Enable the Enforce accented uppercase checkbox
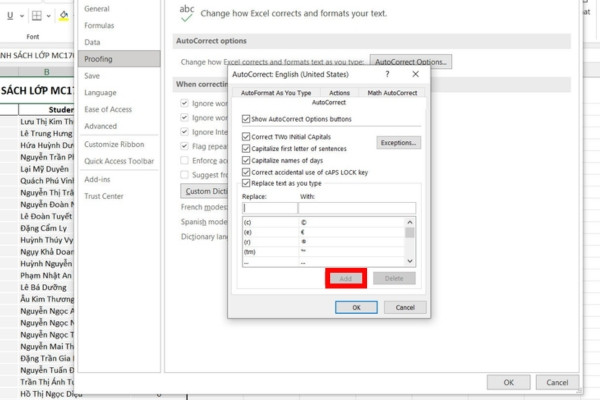Image resolution: width=600 pixels, height=400 pixels. (x=184, y=160)
